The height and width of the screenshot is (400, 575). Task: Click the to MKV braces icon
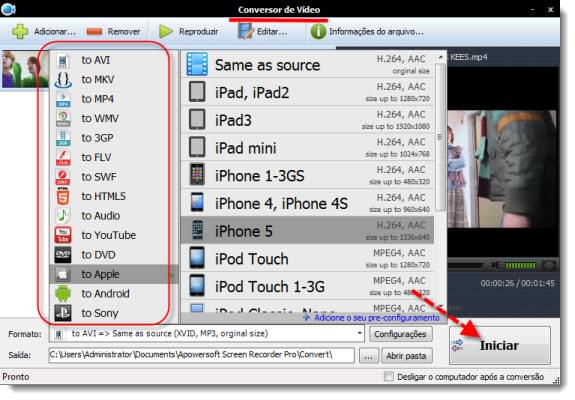pos(63,80)
